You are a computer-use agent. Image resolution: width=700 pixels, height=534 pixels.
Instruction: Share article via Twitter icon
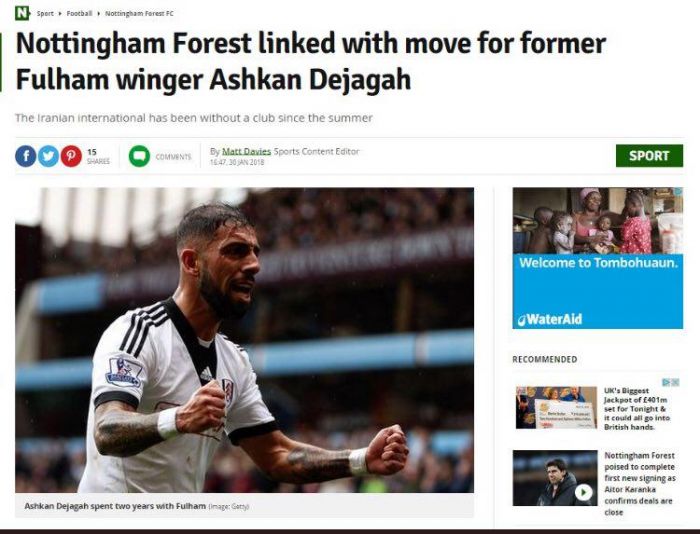(48, 156)
